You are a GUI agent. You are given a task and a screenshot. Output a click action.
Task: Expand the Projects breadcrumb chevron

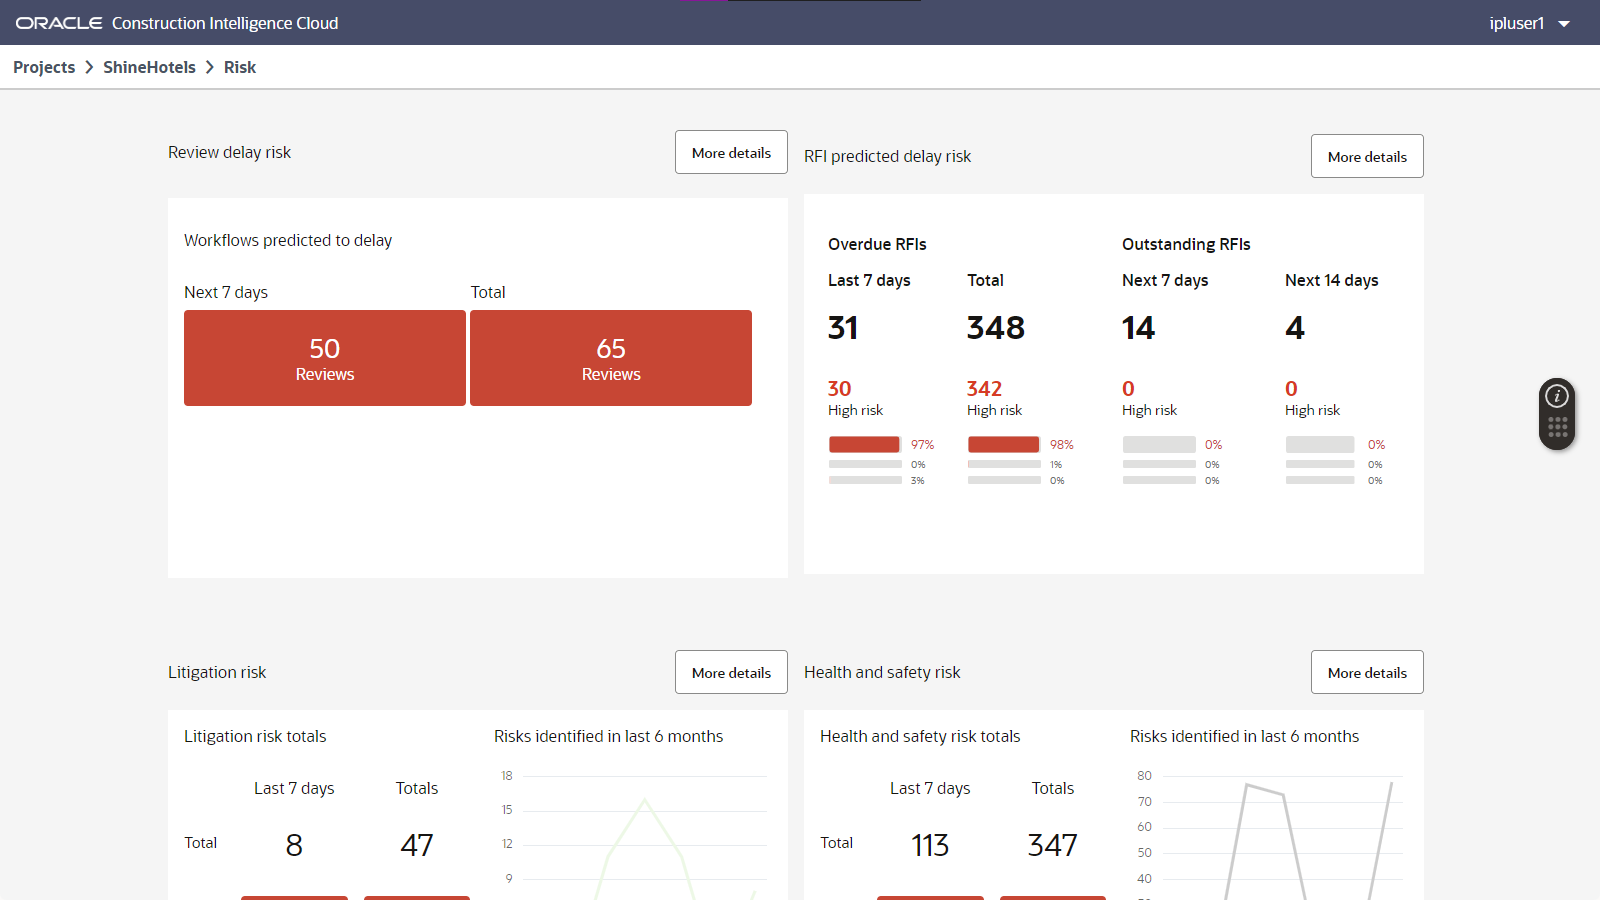tap(89, 67)
